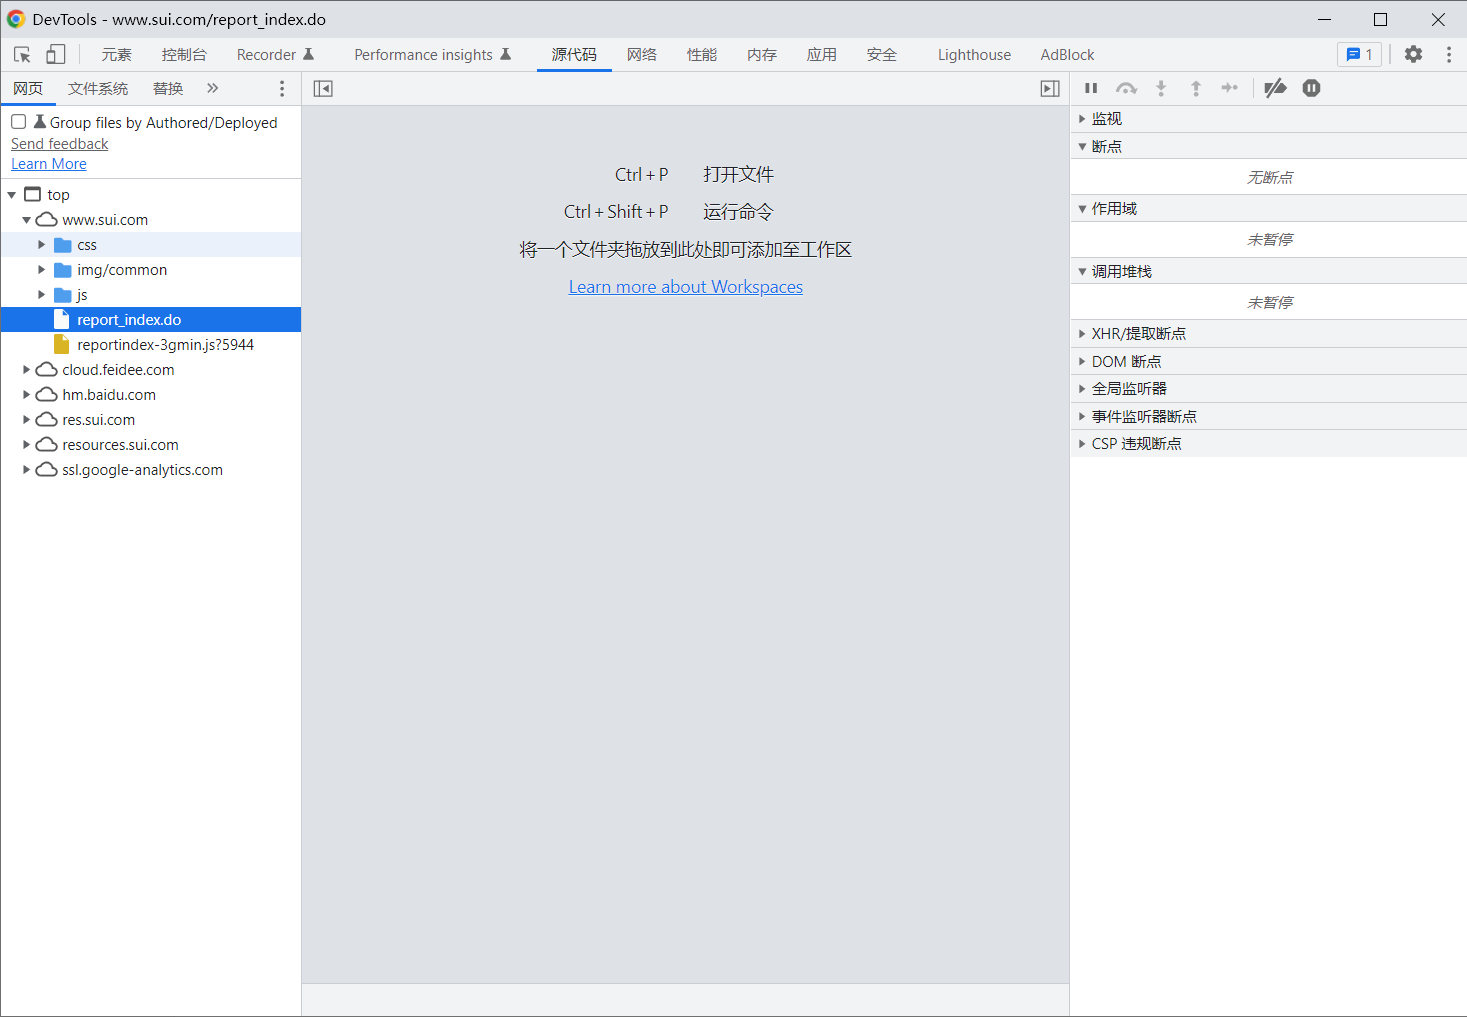Toggle pause on exceptions button
This screenshot has width=1467, height=1017.
1311,89
